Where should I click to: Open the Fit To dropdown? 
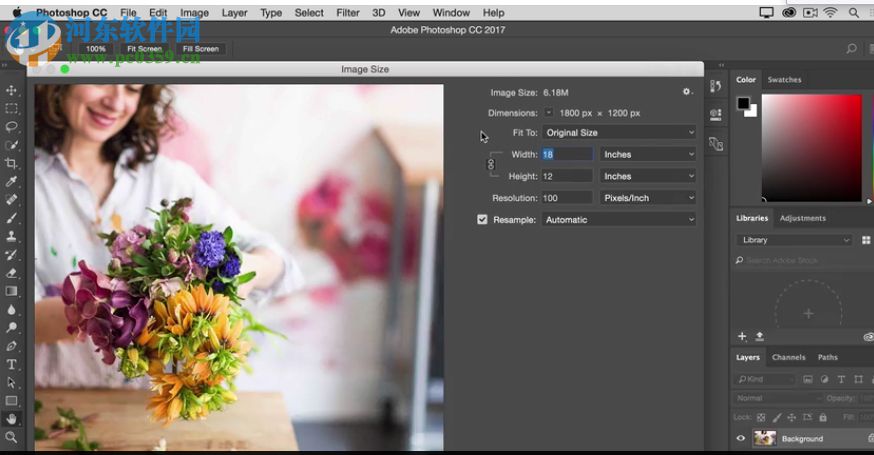pyautogui.click(x=619, y=133)
